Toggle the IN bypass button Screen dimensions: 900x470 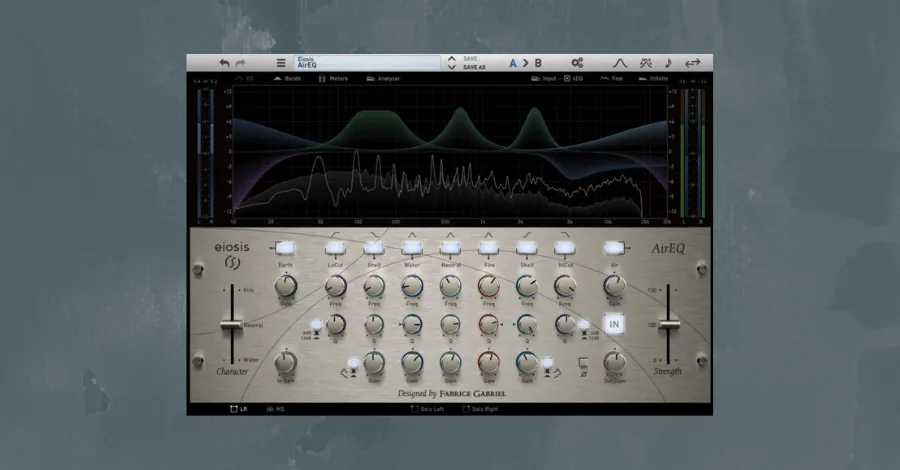tap(614, 324)
